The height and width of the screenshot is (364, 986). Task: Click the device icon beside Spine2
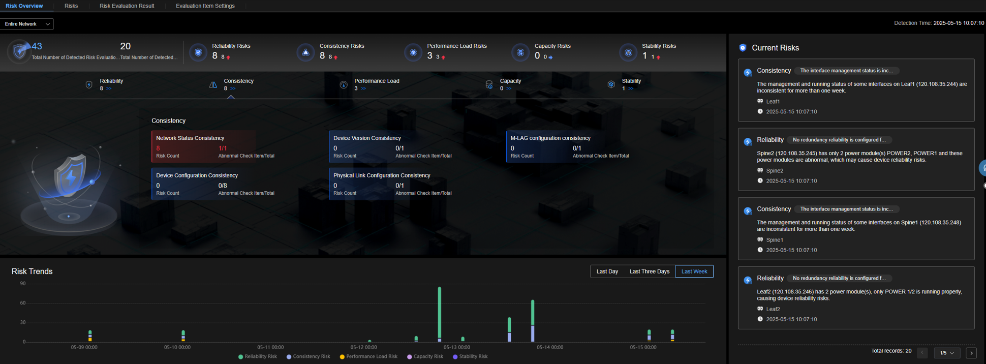760,170
